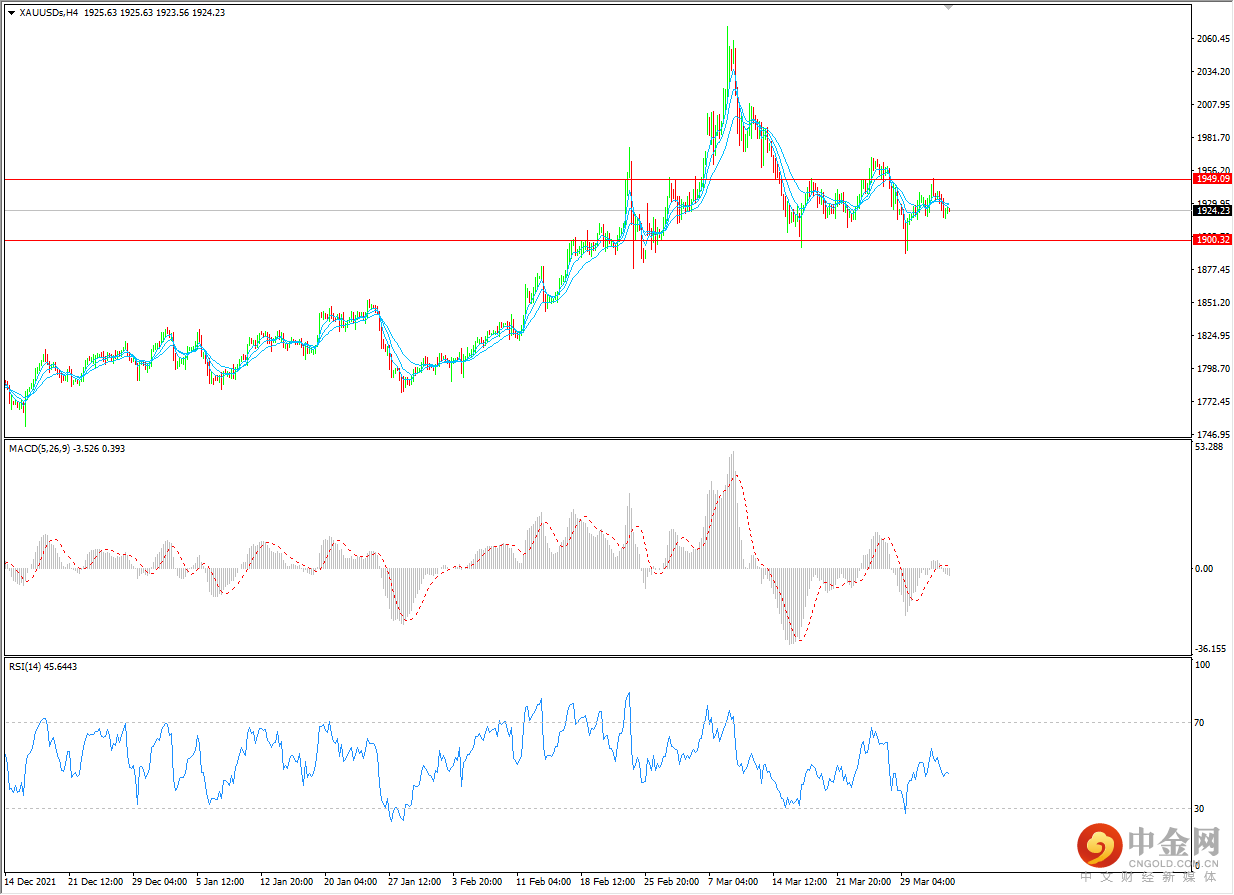Click the 1851.20 price axis value
The image size is (1234, 895).
[1214, 303]
